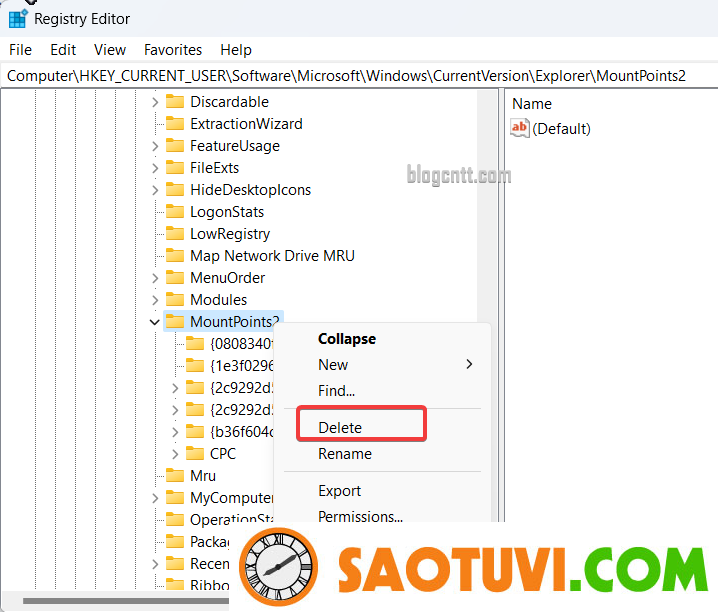Select the (Default) value entry
718x612 pixels.
(561, 129)
